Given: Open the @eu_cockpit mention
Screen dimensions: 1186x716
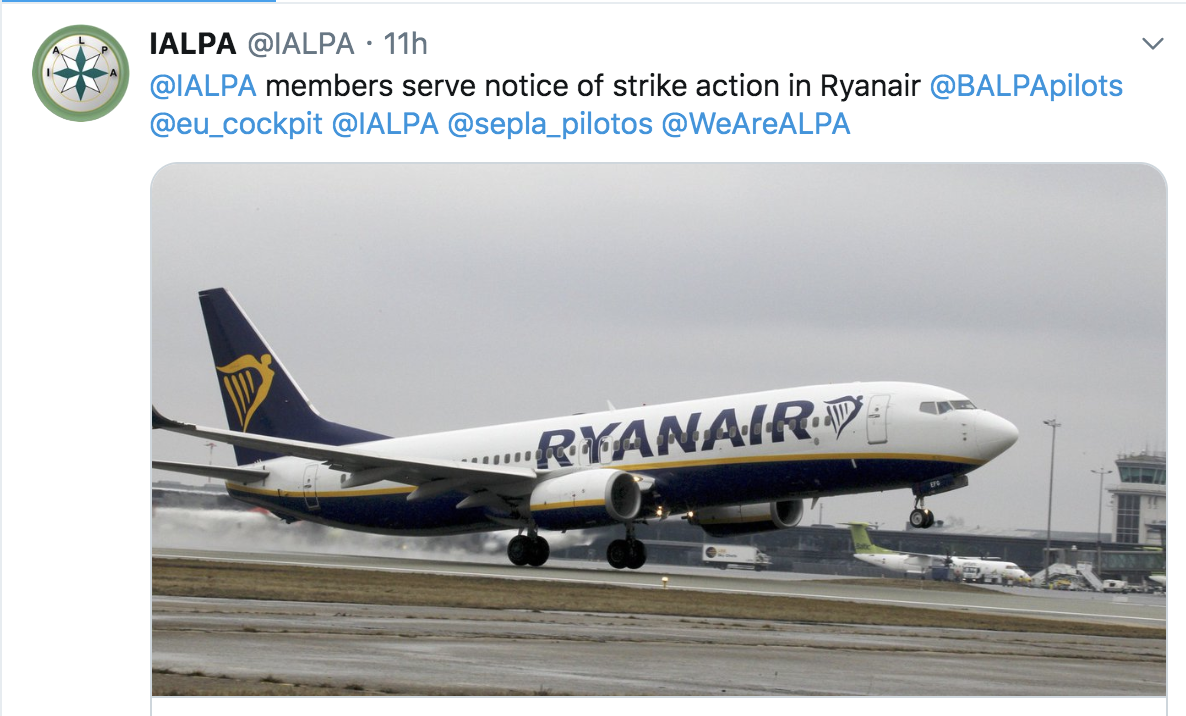Looking at the screenshot, I should click(236, 126).
